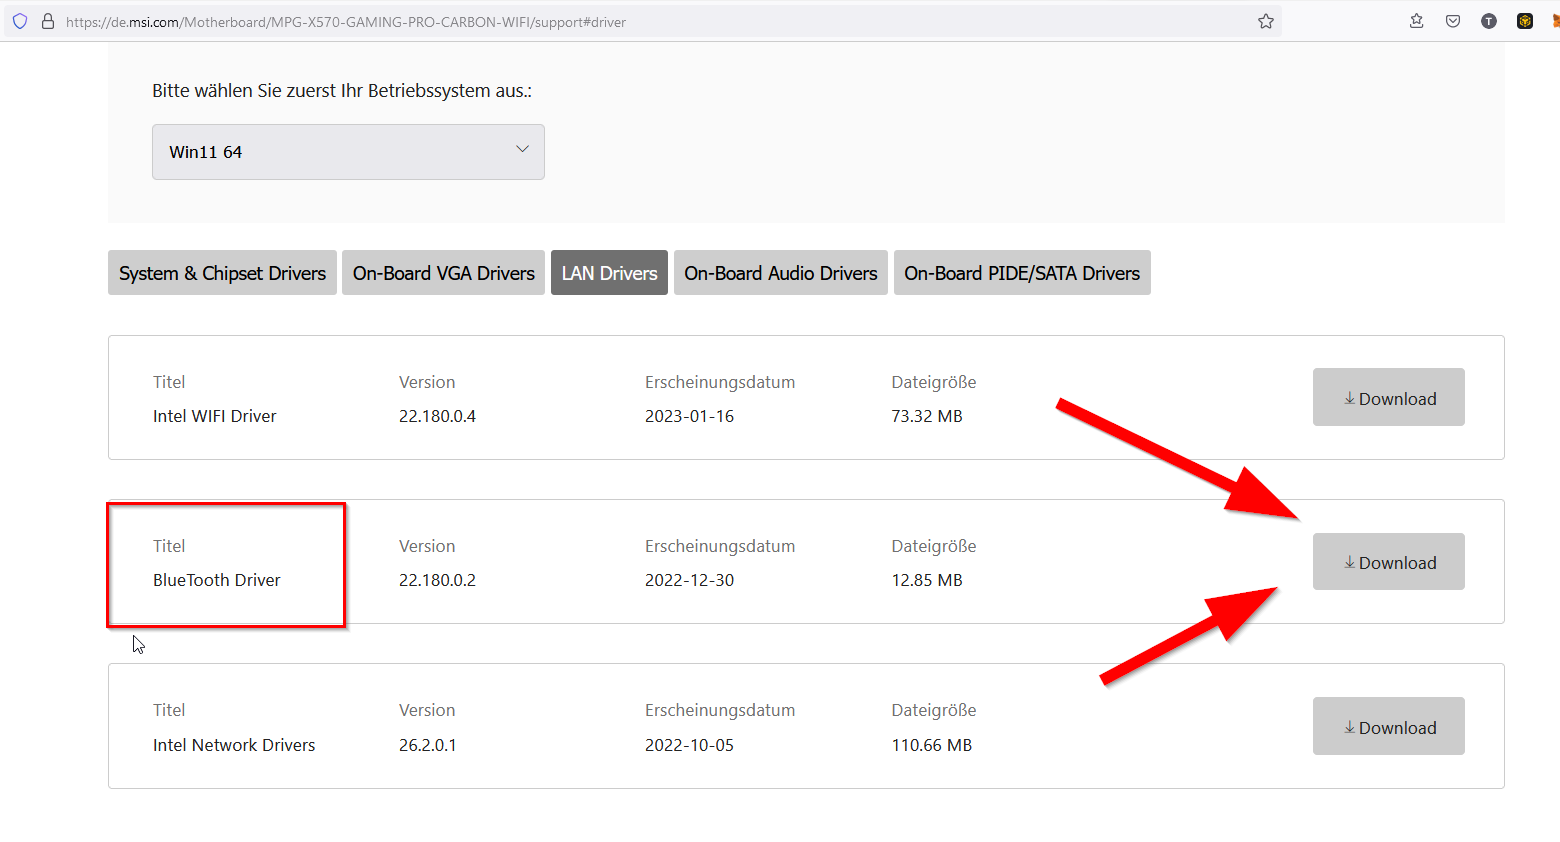1560x842 pixels.
Task: Open the bookmarks tray icon in the toolbar
Action: click(1417, 21)
